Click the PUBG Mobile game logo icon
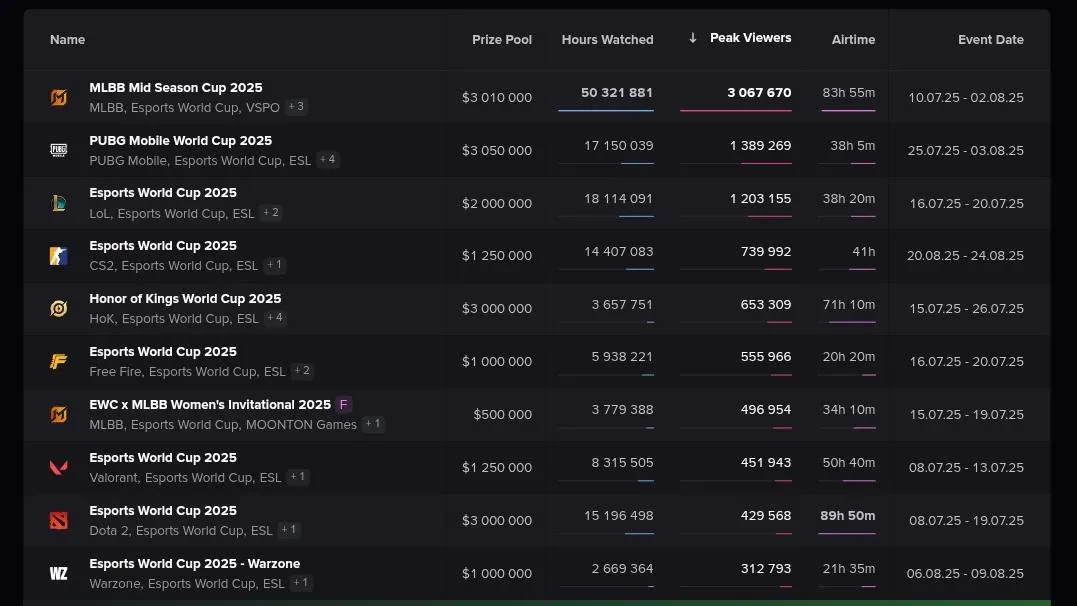 coord(59,151)
